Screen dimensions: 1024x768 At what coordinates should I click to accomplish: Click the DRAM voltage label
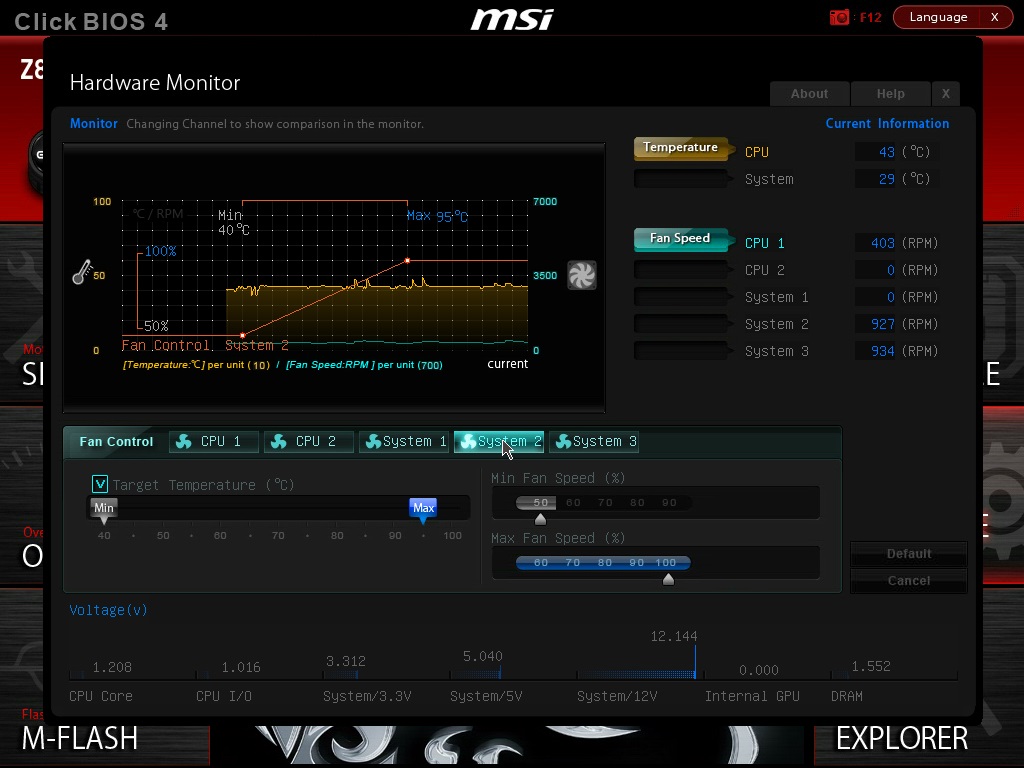click(846, 696)
